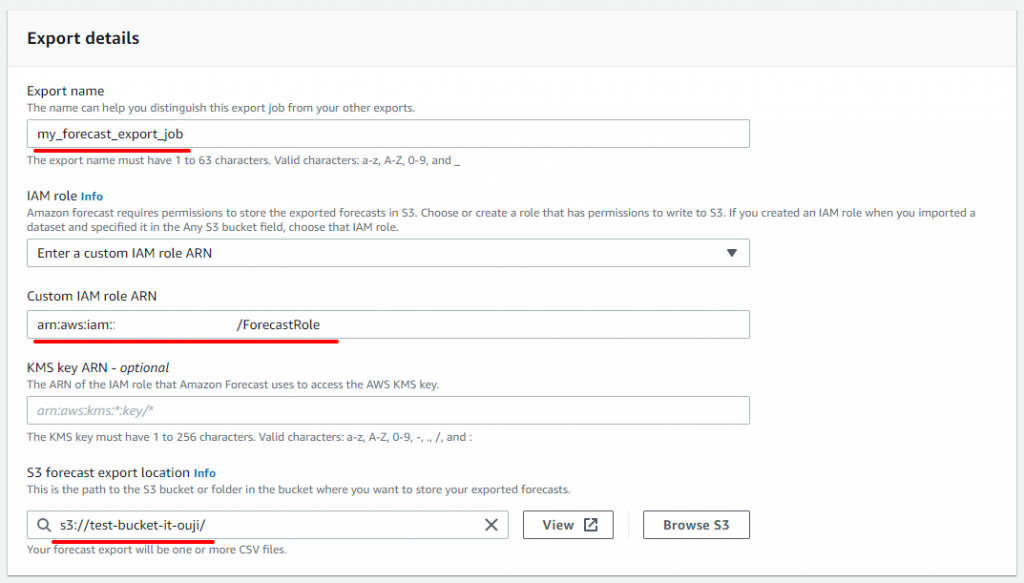Viewport: 1024px width, 583px height.
Task: Click the 'Export name' label
Action: [65, 91]
